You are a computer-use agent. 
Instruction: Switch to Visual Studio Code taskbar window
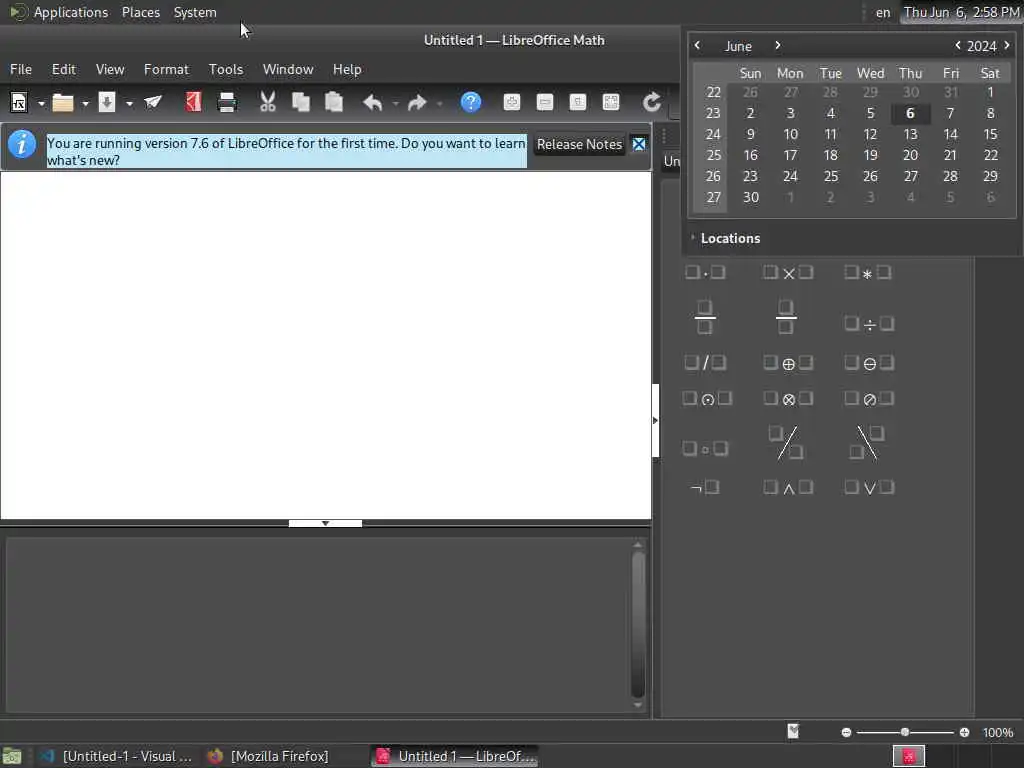point(116,756)
